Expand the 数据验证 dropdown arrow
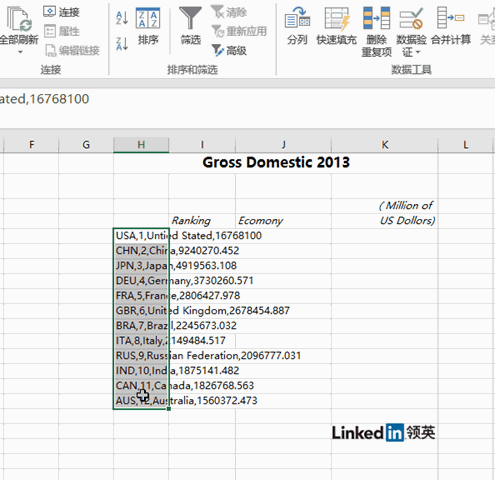 click(x=418, y=52)
